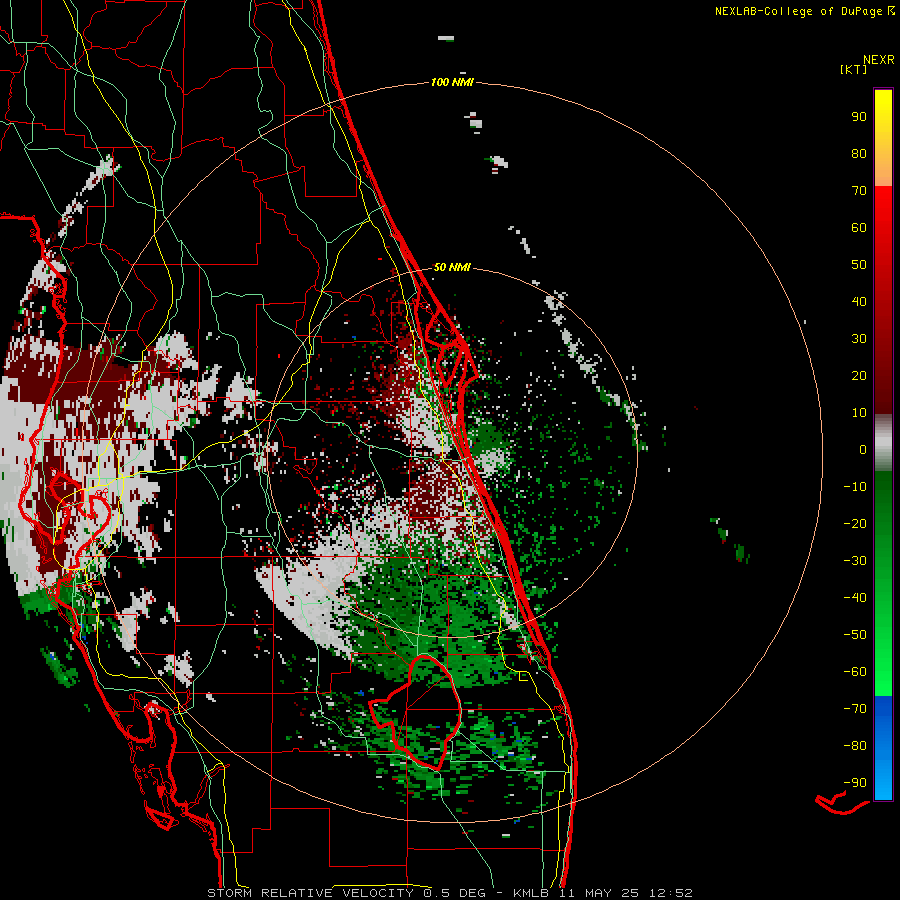Image resolution: width=900 pixels, height=900 pixels.
Task: Click the '30' value on the velocity scale
Action: point(859,339)
